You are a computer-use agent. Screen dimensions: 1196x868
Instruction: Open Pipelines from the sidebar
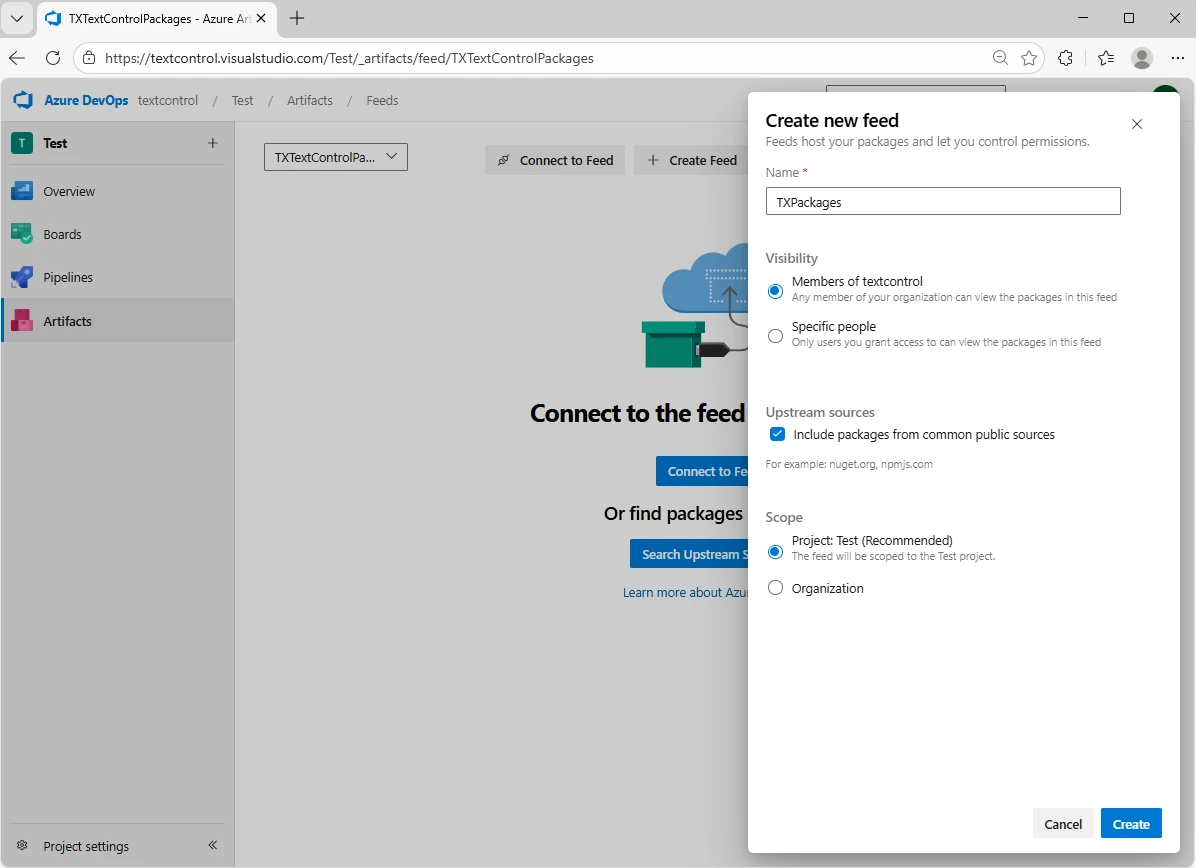click(x=21, y=276)
